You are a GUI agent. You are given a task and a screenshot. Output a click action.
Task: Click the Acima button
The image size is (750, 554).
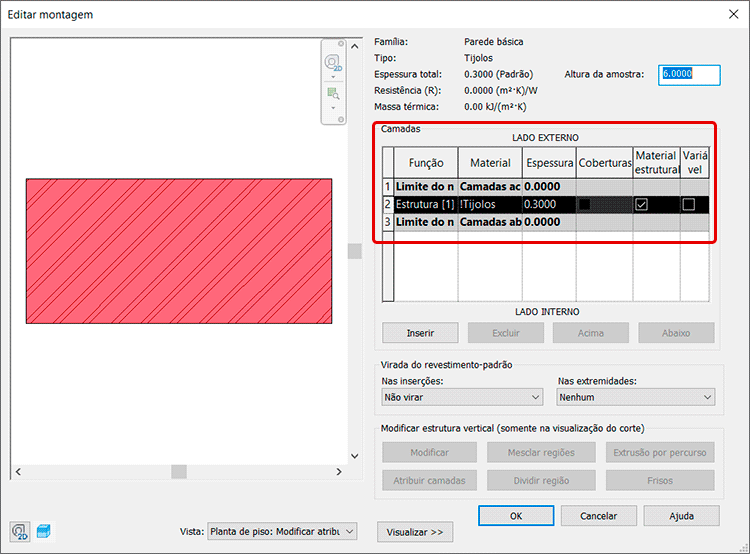click(x=591, y=333)
